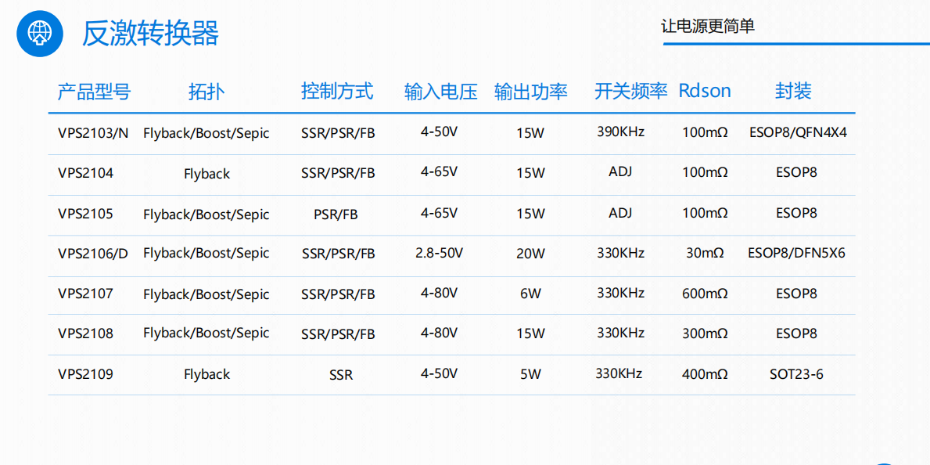Select the VPS2105 row label

(x=86, y=213)
